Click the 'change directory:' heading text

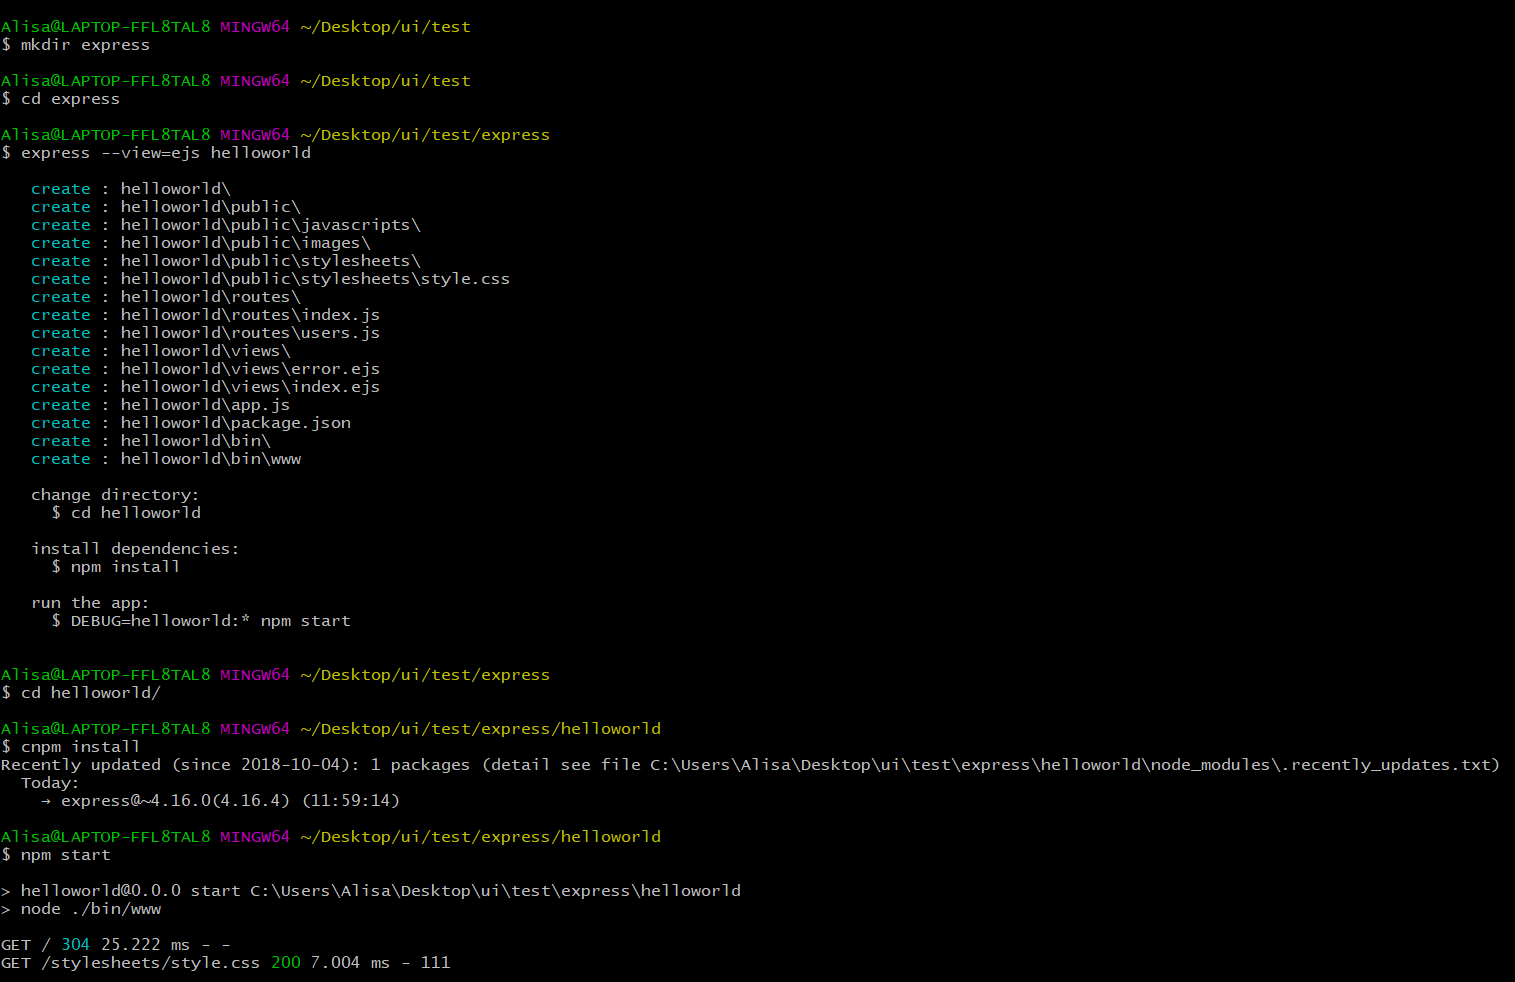click(115, 495)
